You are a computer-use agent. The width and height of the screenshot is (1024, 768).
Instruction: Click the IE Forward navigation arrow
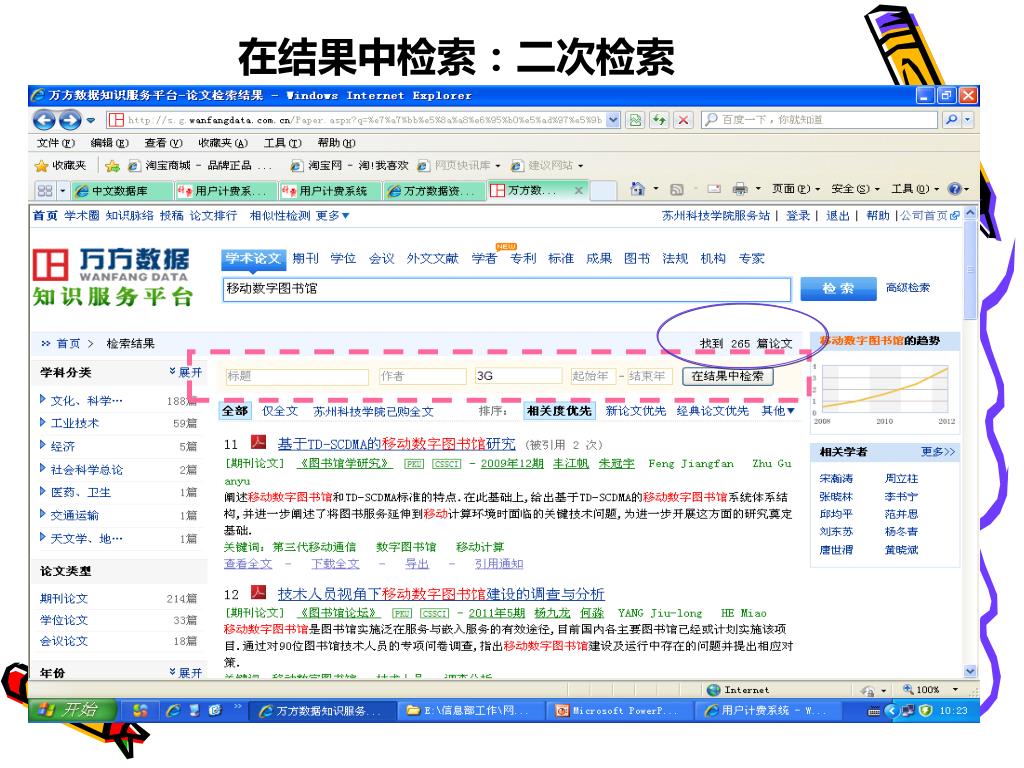(x=70, y=120)
